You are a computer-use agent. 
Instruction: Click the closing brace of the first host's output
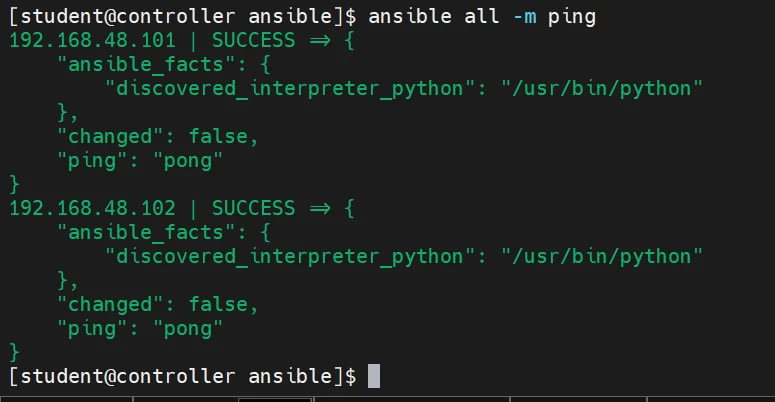(x=14, y=185)
